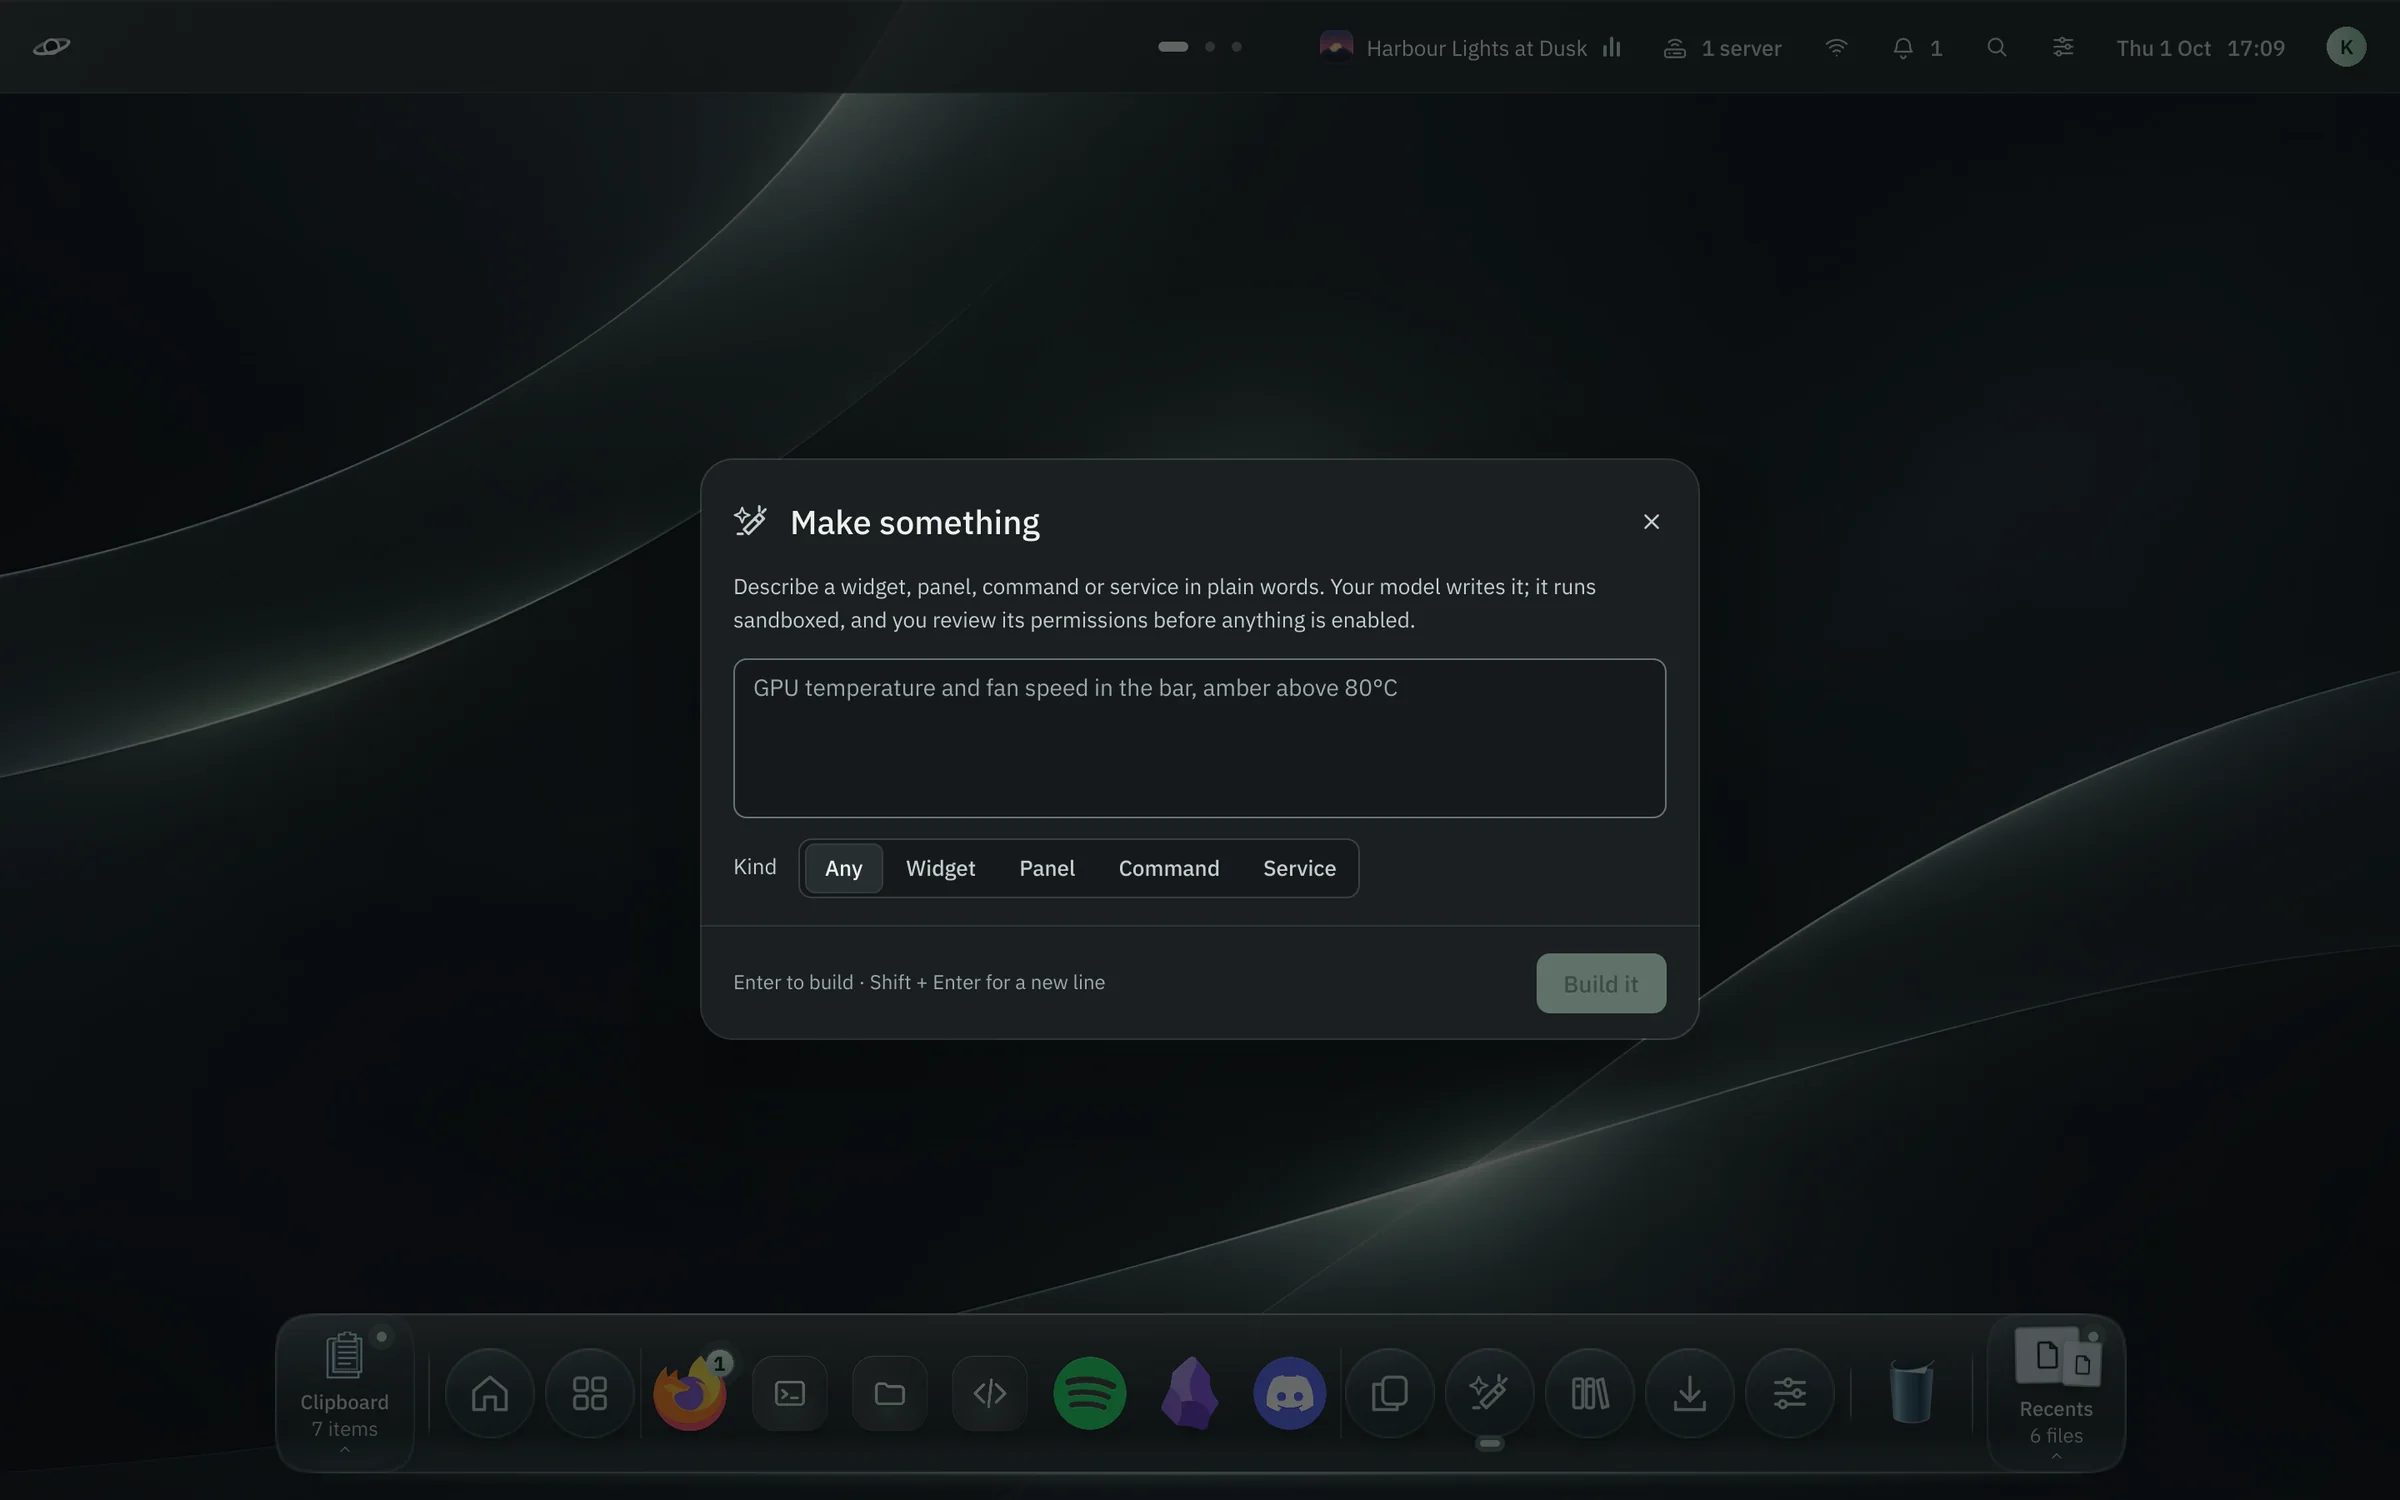Open quick settings sliders in top bar
Viewport: 2400px width, 1500px height.
coord(2063,47)
